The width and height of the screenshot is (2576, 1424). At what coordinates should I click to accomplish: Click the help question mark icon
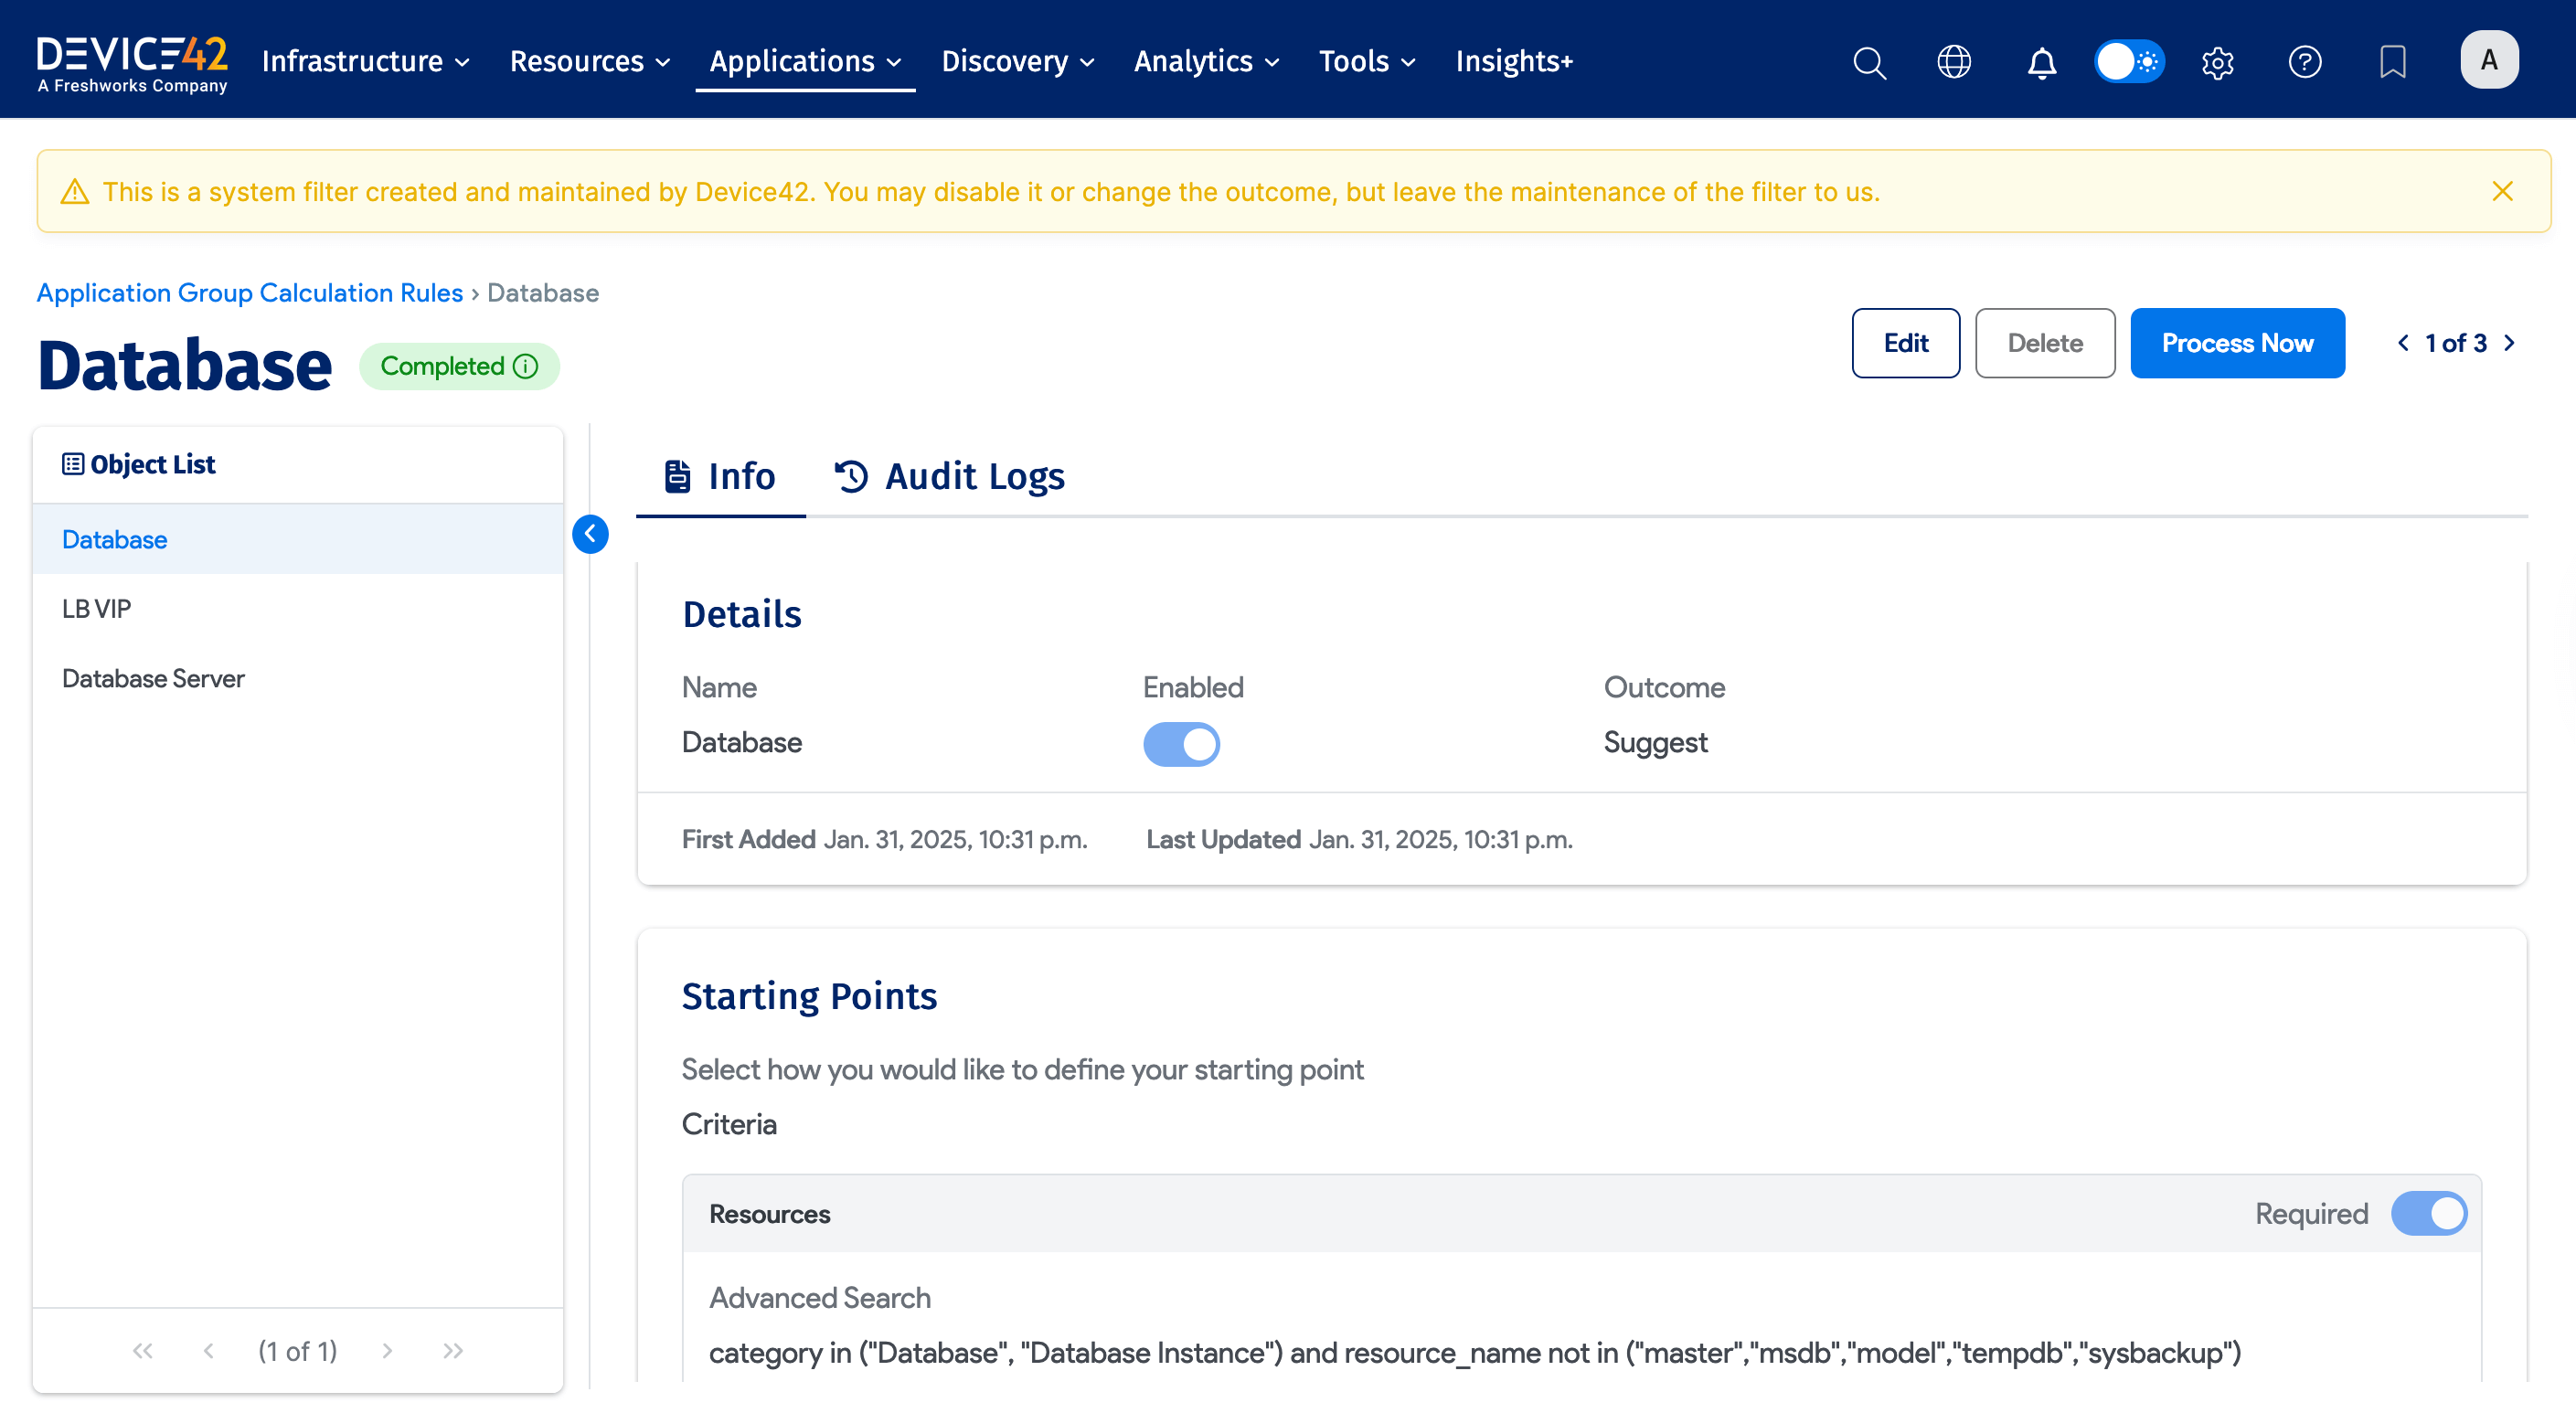click(2304, 62)
